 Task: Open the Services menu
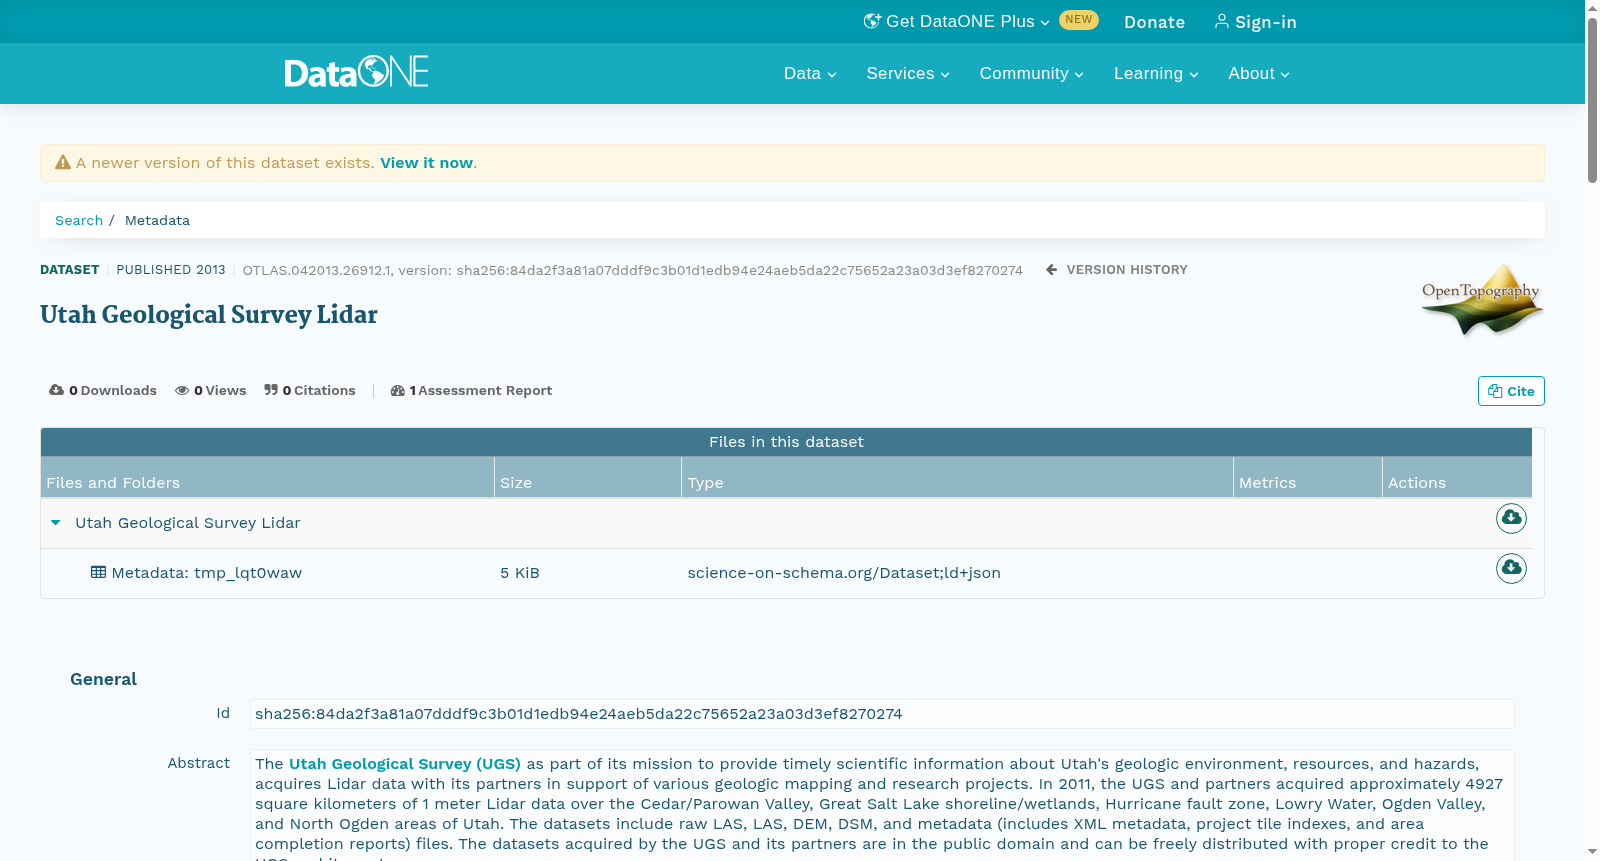tap(908, 74)
